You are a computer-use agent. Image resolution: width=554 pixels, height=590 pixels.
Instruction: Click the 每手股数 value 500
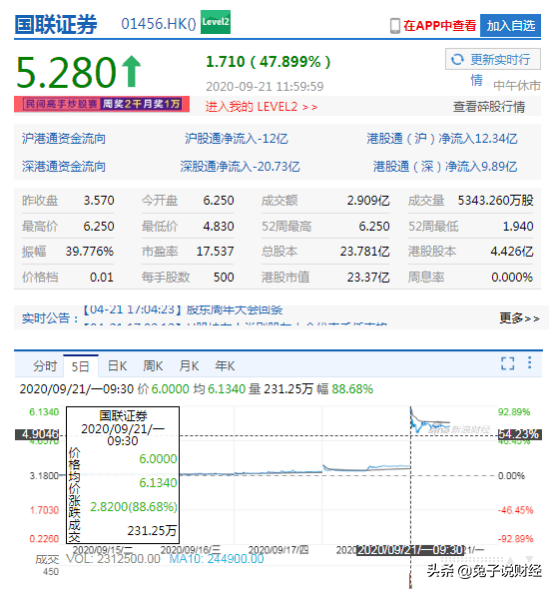tap(224, 277)
